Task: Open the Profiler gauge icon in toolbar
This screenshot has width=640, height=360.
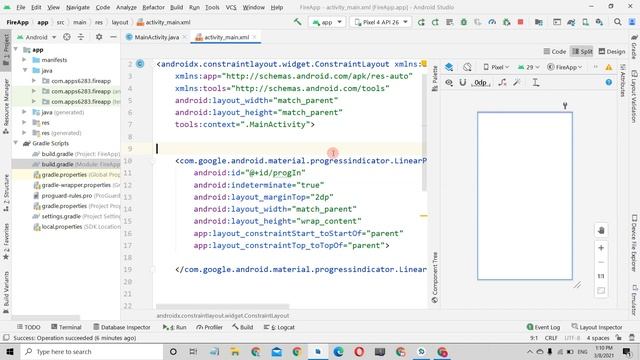Action: pyautogui.click(x=492, y=22)
